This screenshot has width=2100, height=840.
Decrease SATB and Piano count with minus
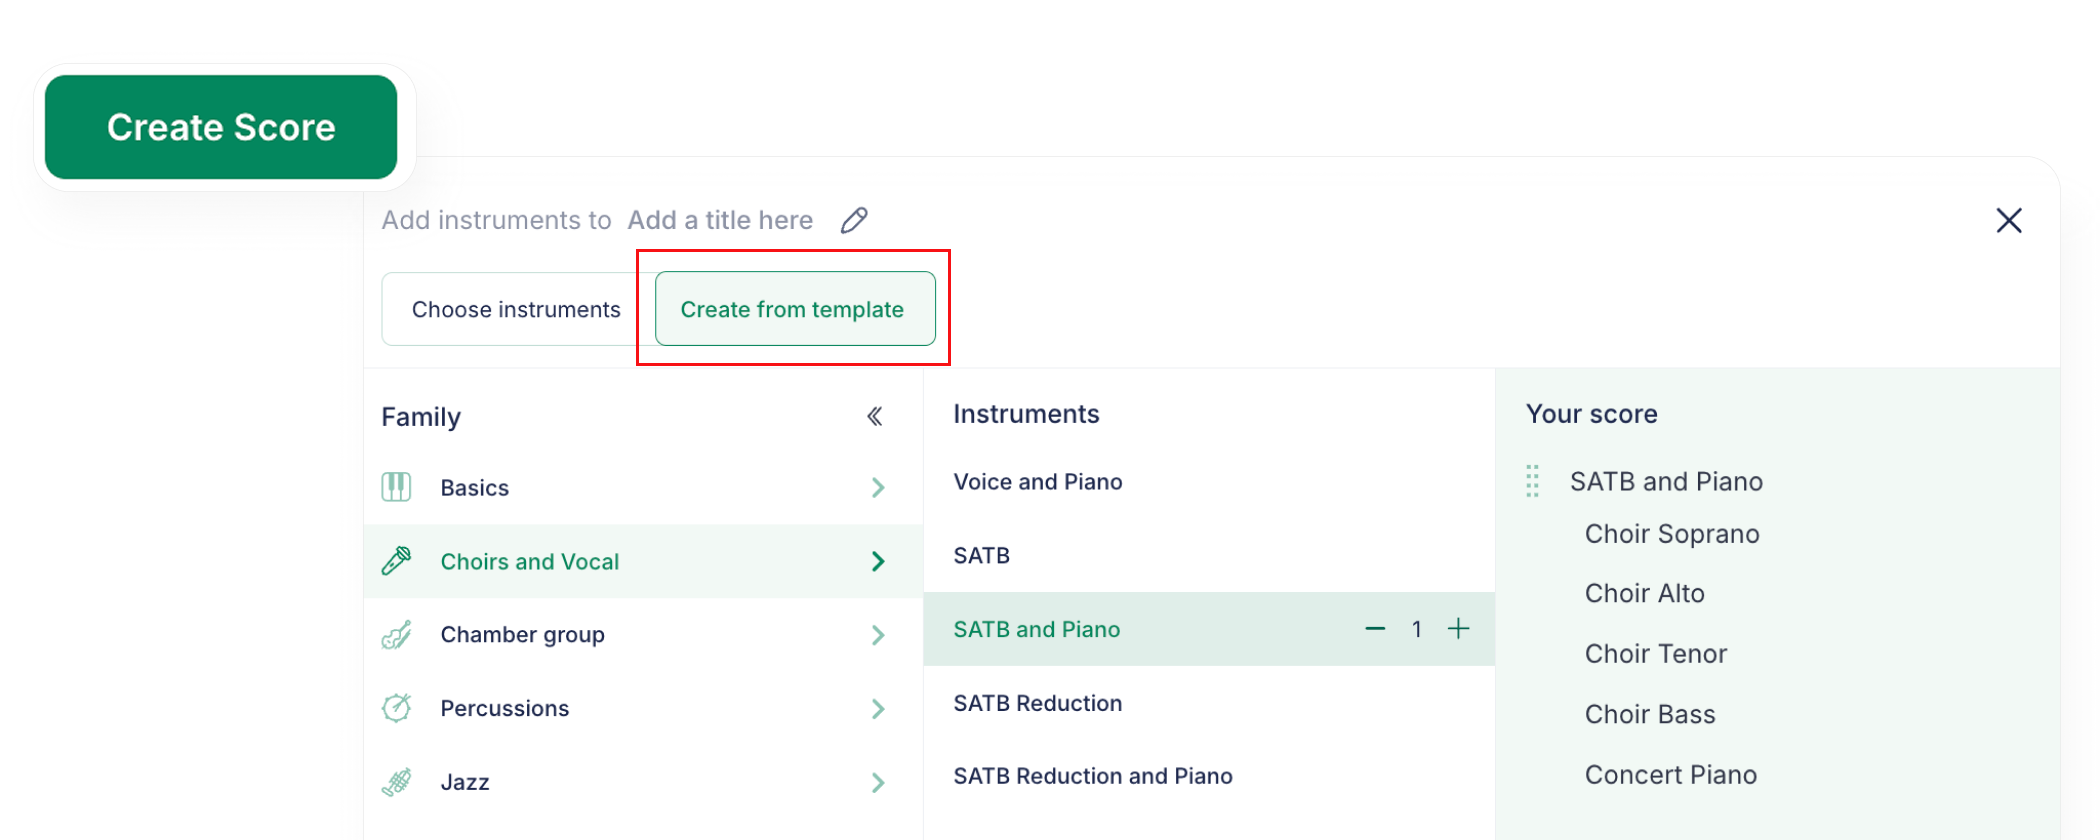1375,629
